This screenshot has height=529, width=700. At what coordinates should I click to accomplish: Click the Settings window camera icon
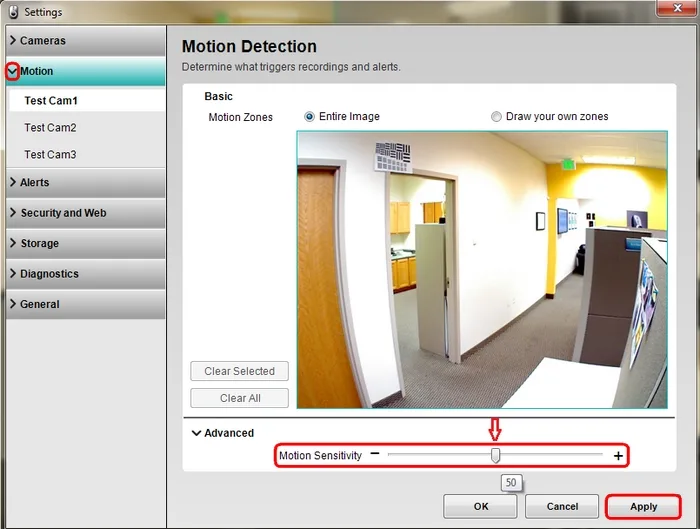(x=14, y=12)
